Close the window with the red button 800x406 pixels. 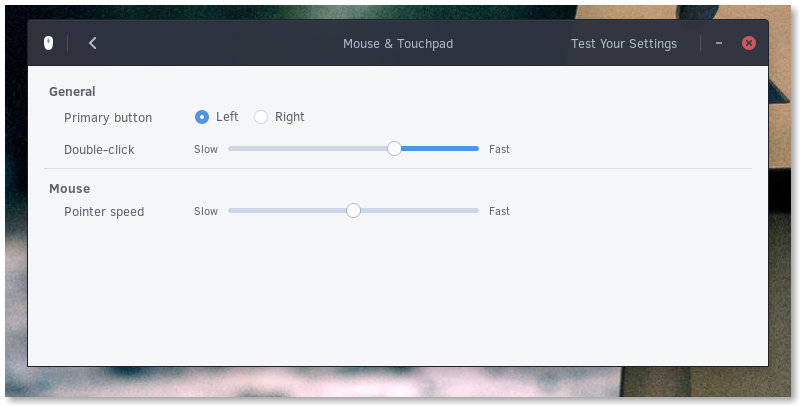[748, 43]
